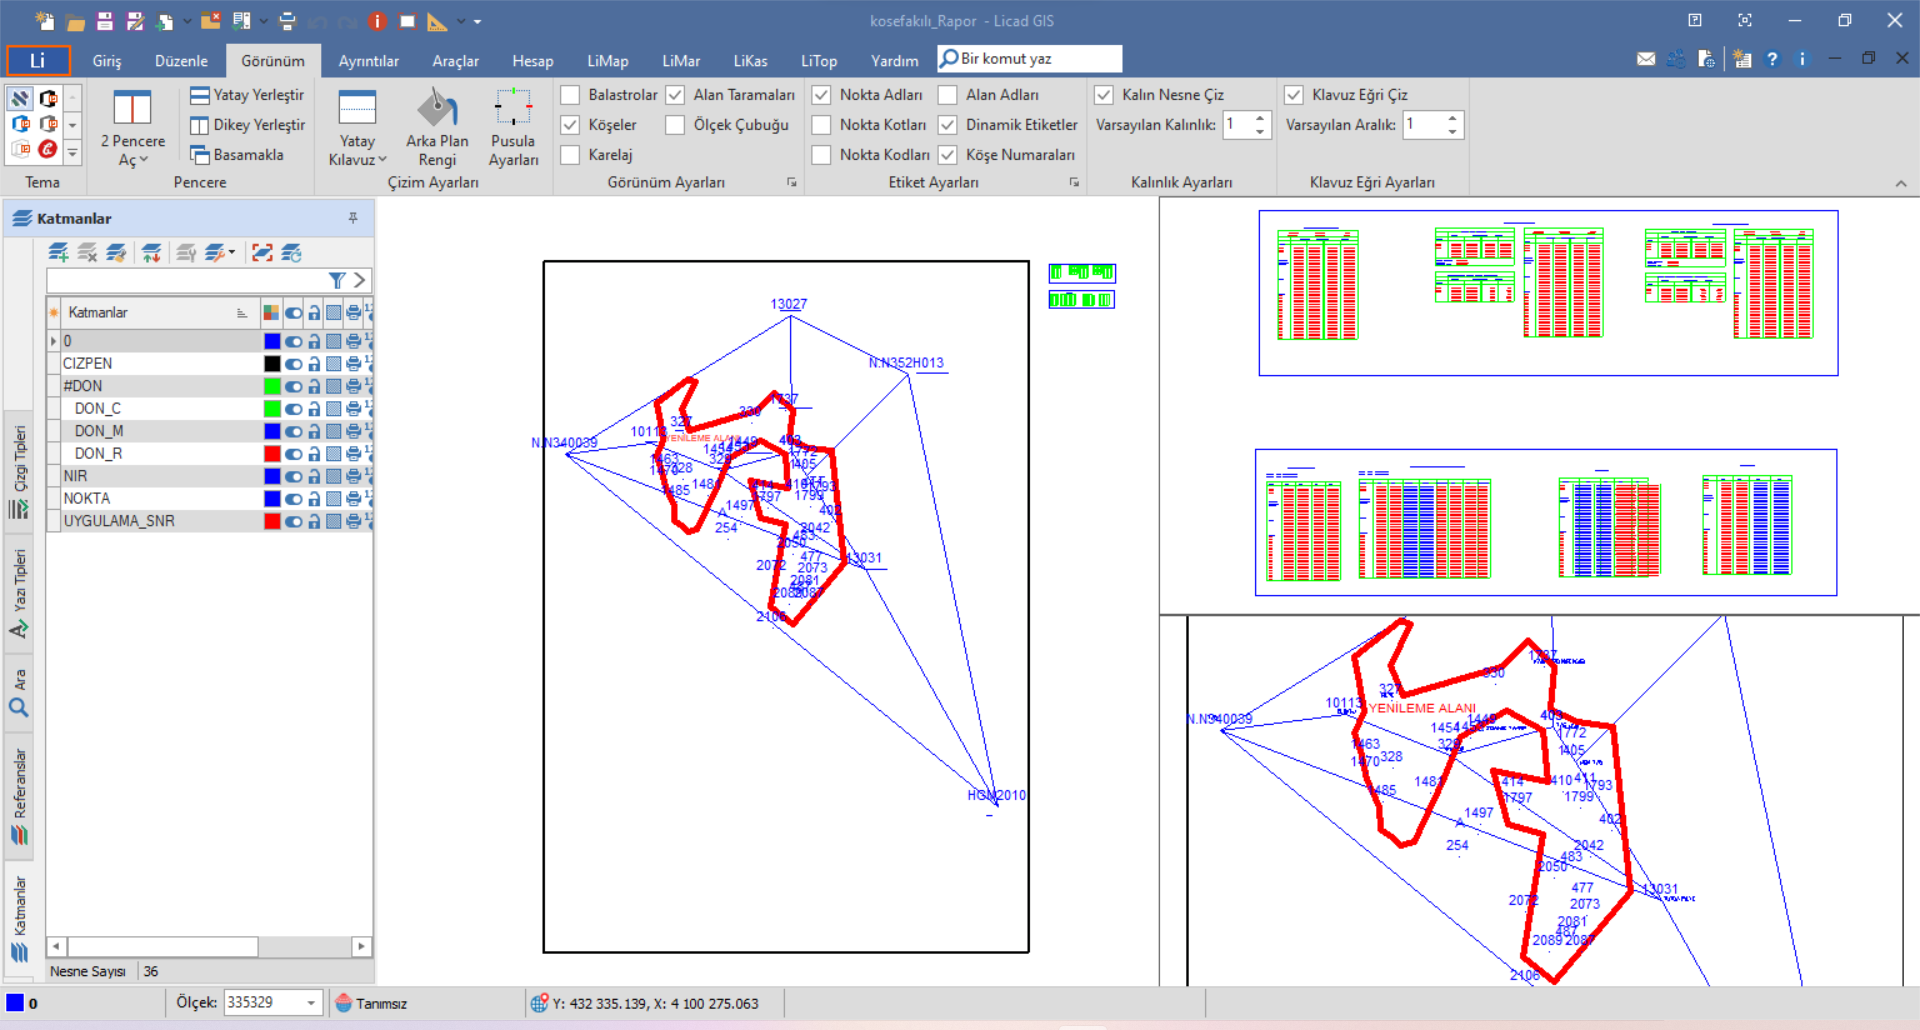Image resolution: width=1920 pixels, height=1030 pixels.
Task: Pin the Katmanlar panel
Action: 353,218
